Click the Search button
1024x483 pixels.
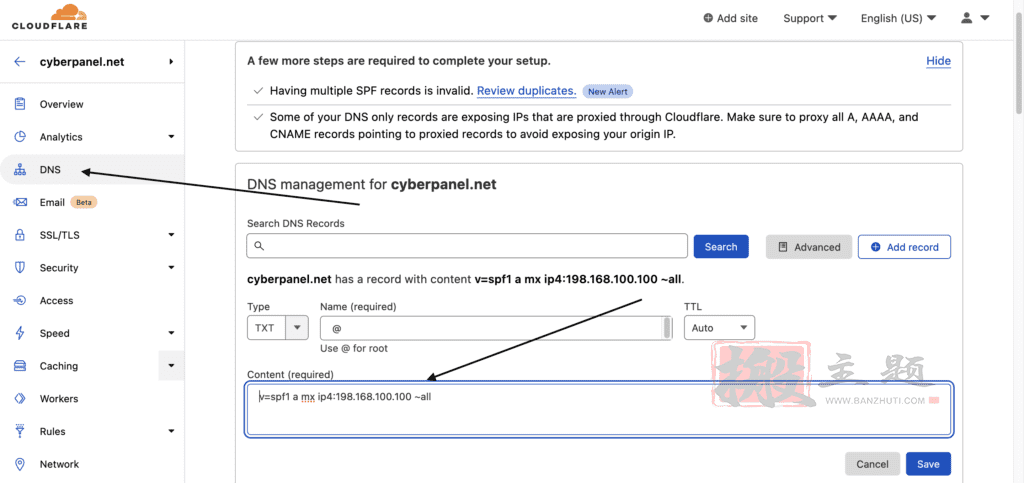pyautogui.click(x=721, y=247)
